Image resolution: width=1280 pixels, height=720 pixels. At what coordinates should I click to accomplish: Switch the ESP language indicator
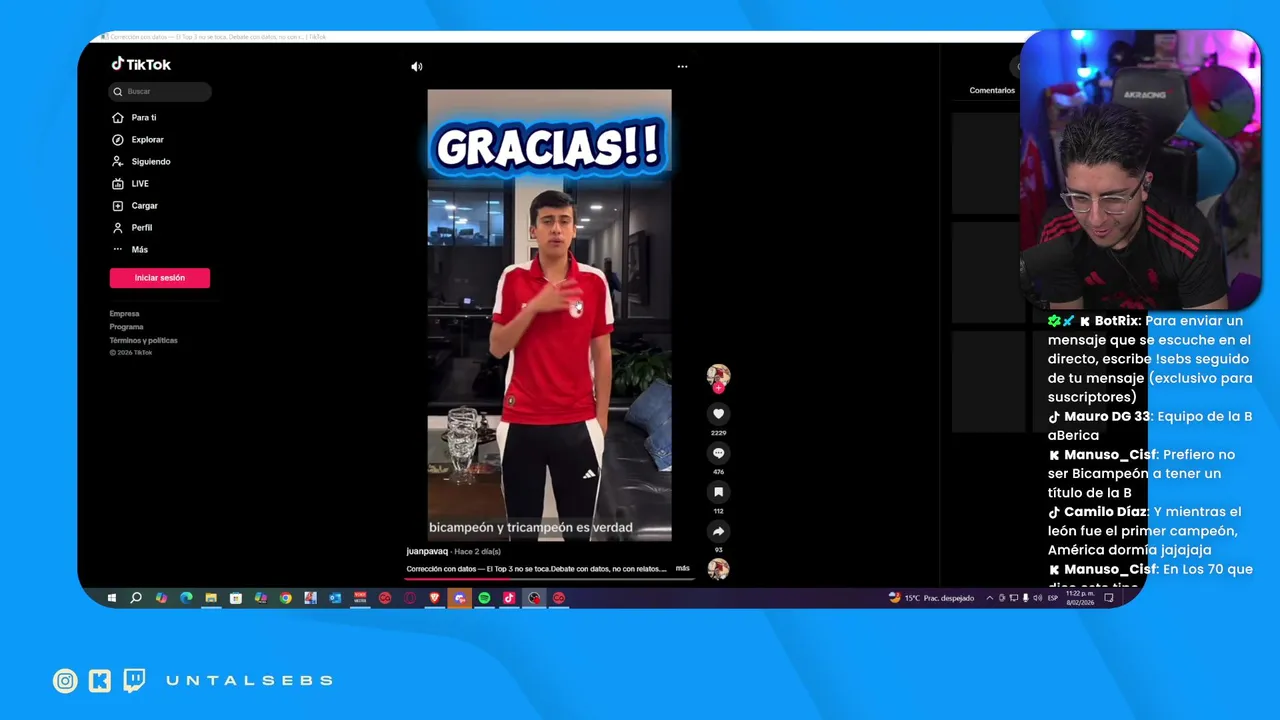pos(1053,598)
